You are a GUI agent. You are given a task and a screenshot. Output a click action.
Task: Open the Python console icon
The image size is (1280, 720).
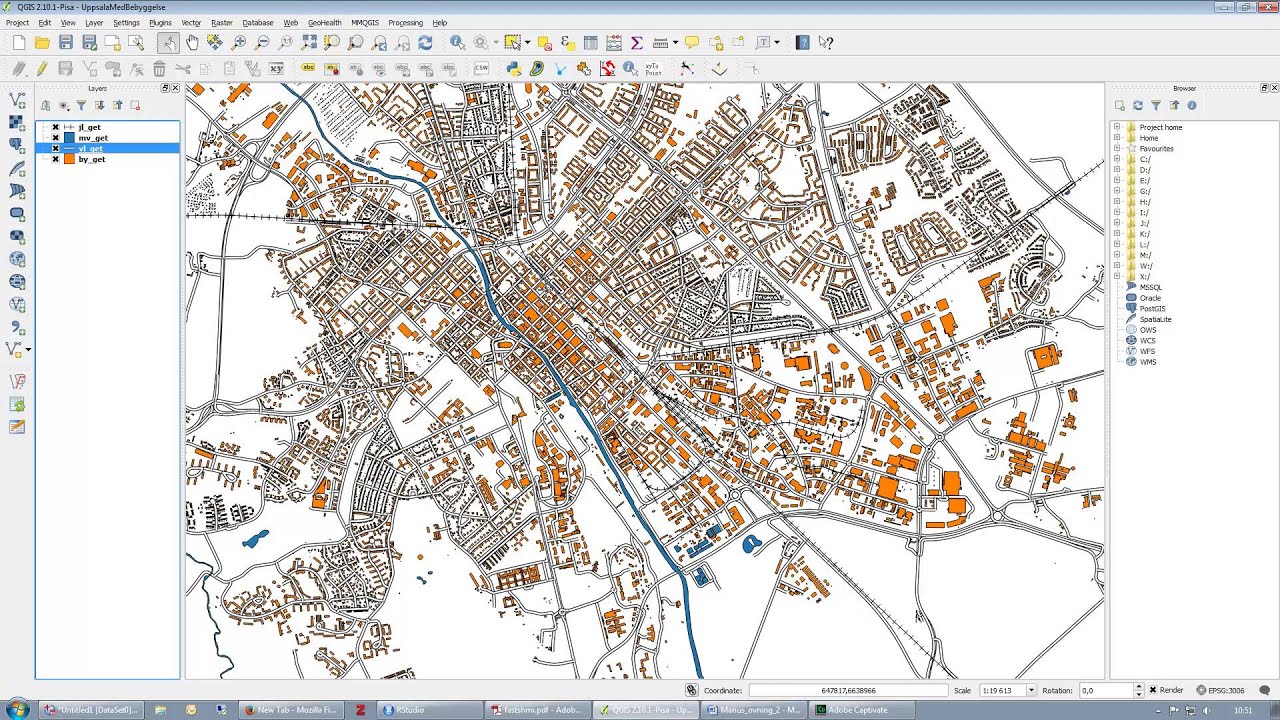click(x=514, y=69)
